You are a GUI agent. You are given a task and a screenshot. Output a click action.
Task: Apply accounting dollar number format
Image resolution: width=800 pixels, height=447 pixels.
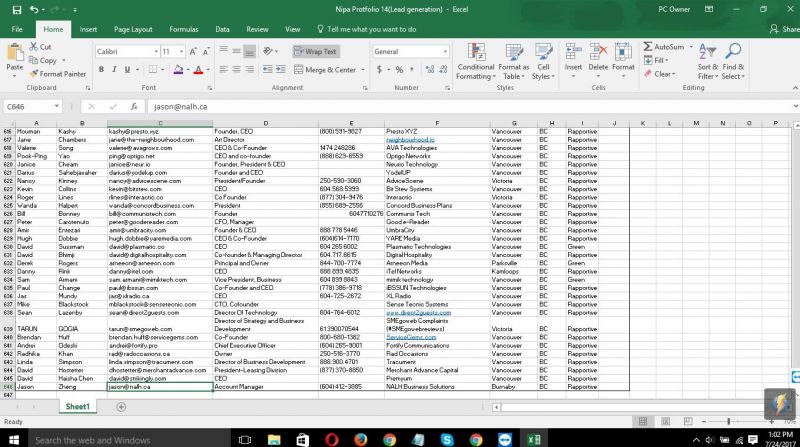pos(379,69)
